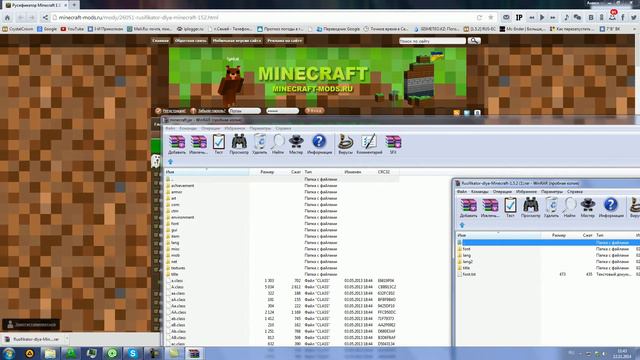Open Wizard (Мастер) in minecraft.jar window
The height and width of the screenshot is (360, 640).
296,144
